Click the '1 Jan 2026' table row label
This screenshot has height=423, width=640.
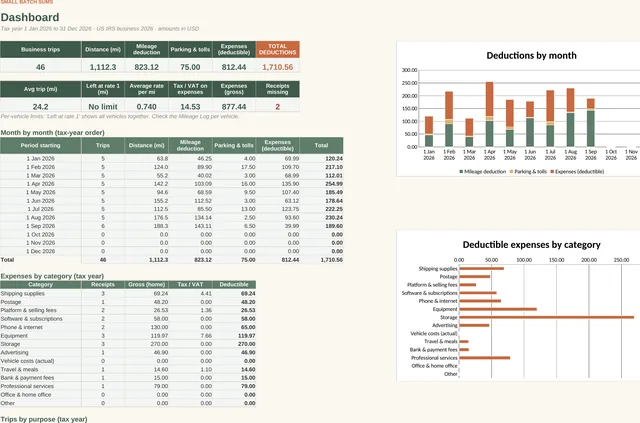[x=40, y=158]
